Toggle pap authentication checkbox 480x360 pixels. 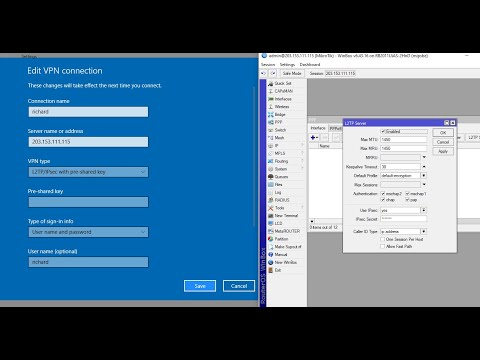click(407, 200)
